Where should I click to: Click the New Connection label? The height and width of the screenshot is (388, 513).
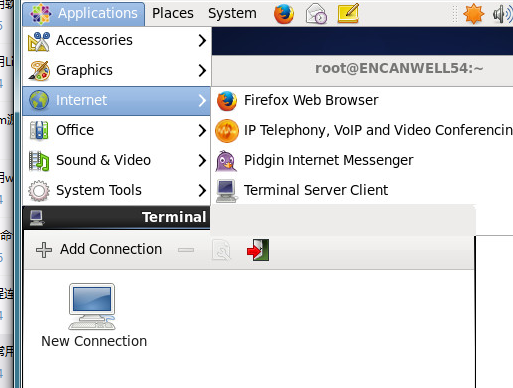pyautogui.click(x=94, y=341)
